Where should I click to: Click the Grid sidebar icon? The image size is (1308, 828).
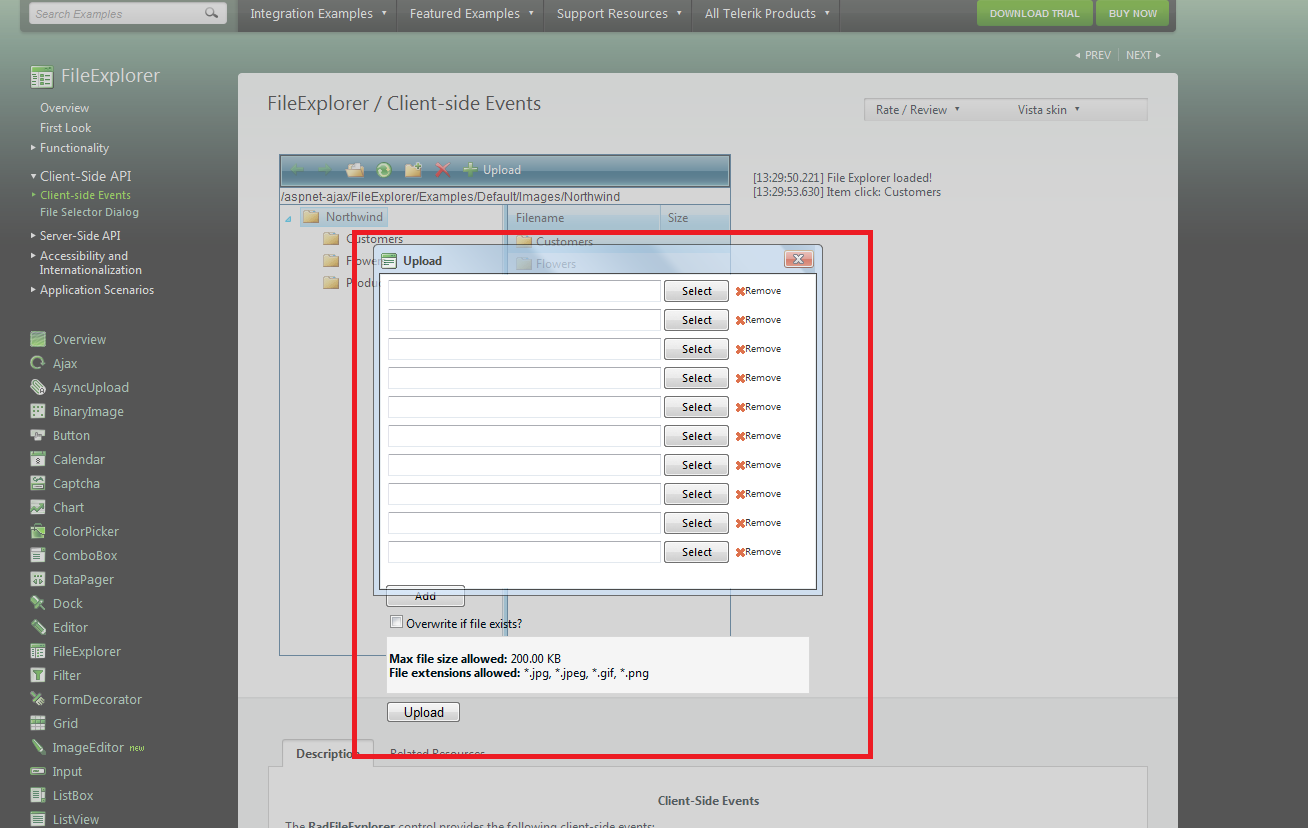pos(38,723)
